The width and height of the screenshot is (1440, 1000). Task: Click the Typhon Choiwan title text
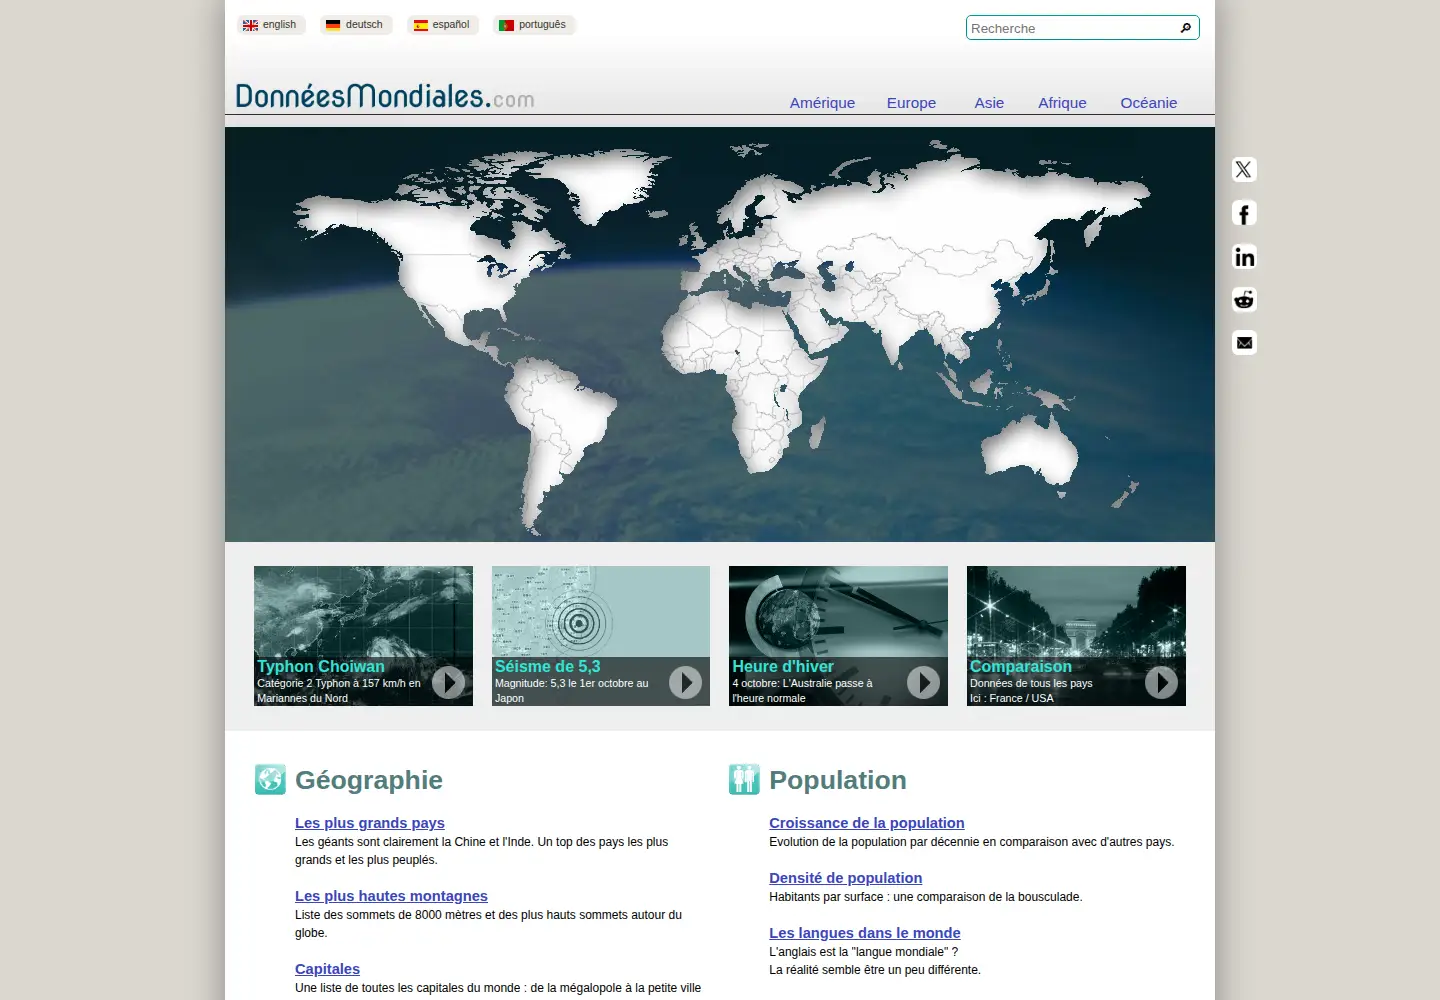click(x=321, y=666)
